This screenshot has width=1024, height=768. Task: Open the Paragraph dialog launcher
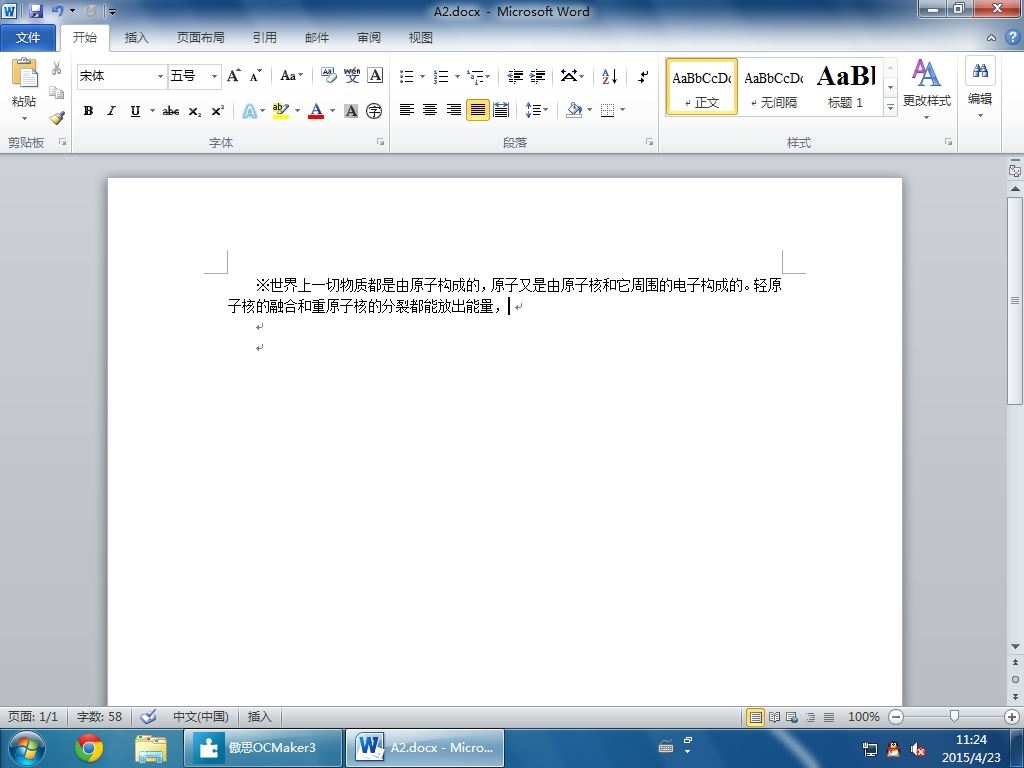(649, 142)
